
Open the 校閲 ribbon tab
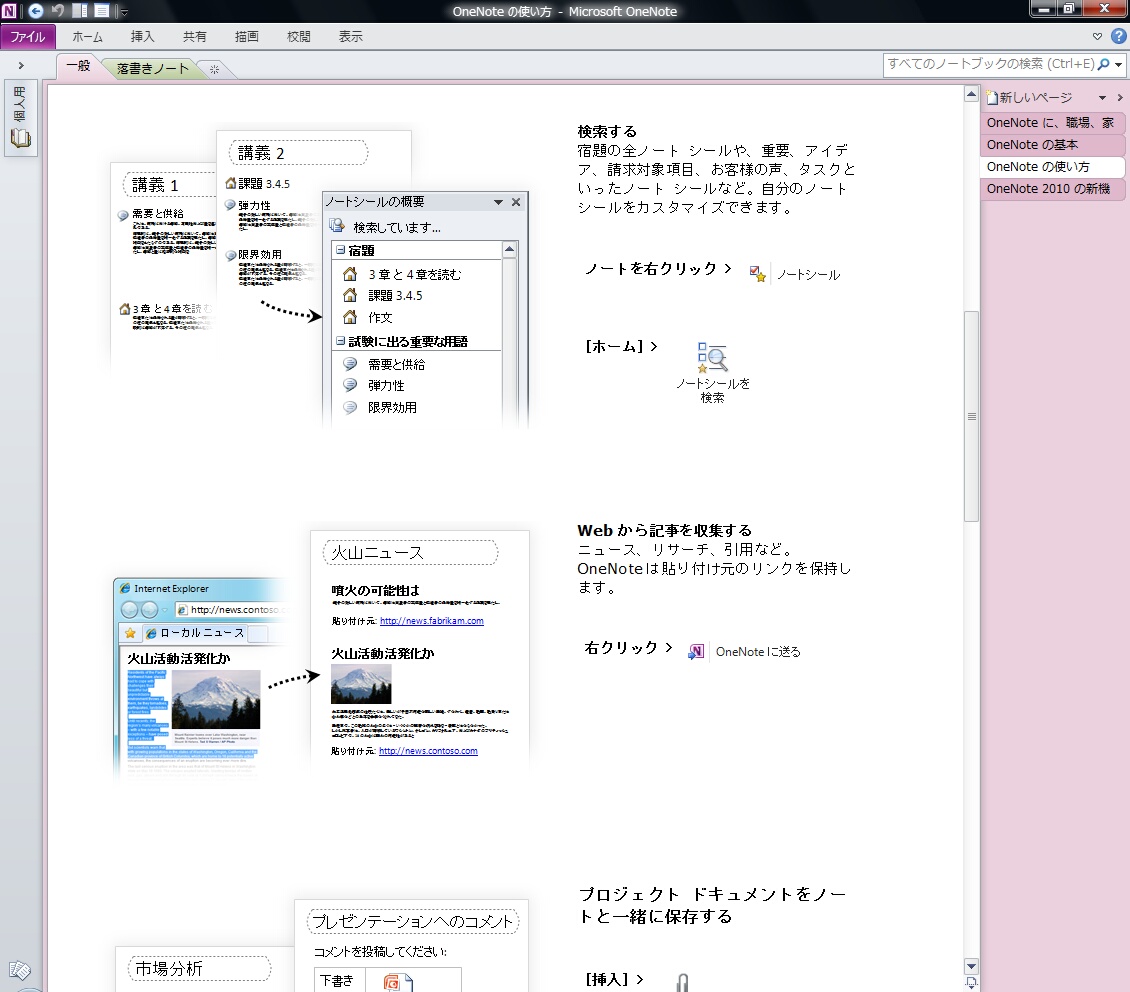coord(298,37)
